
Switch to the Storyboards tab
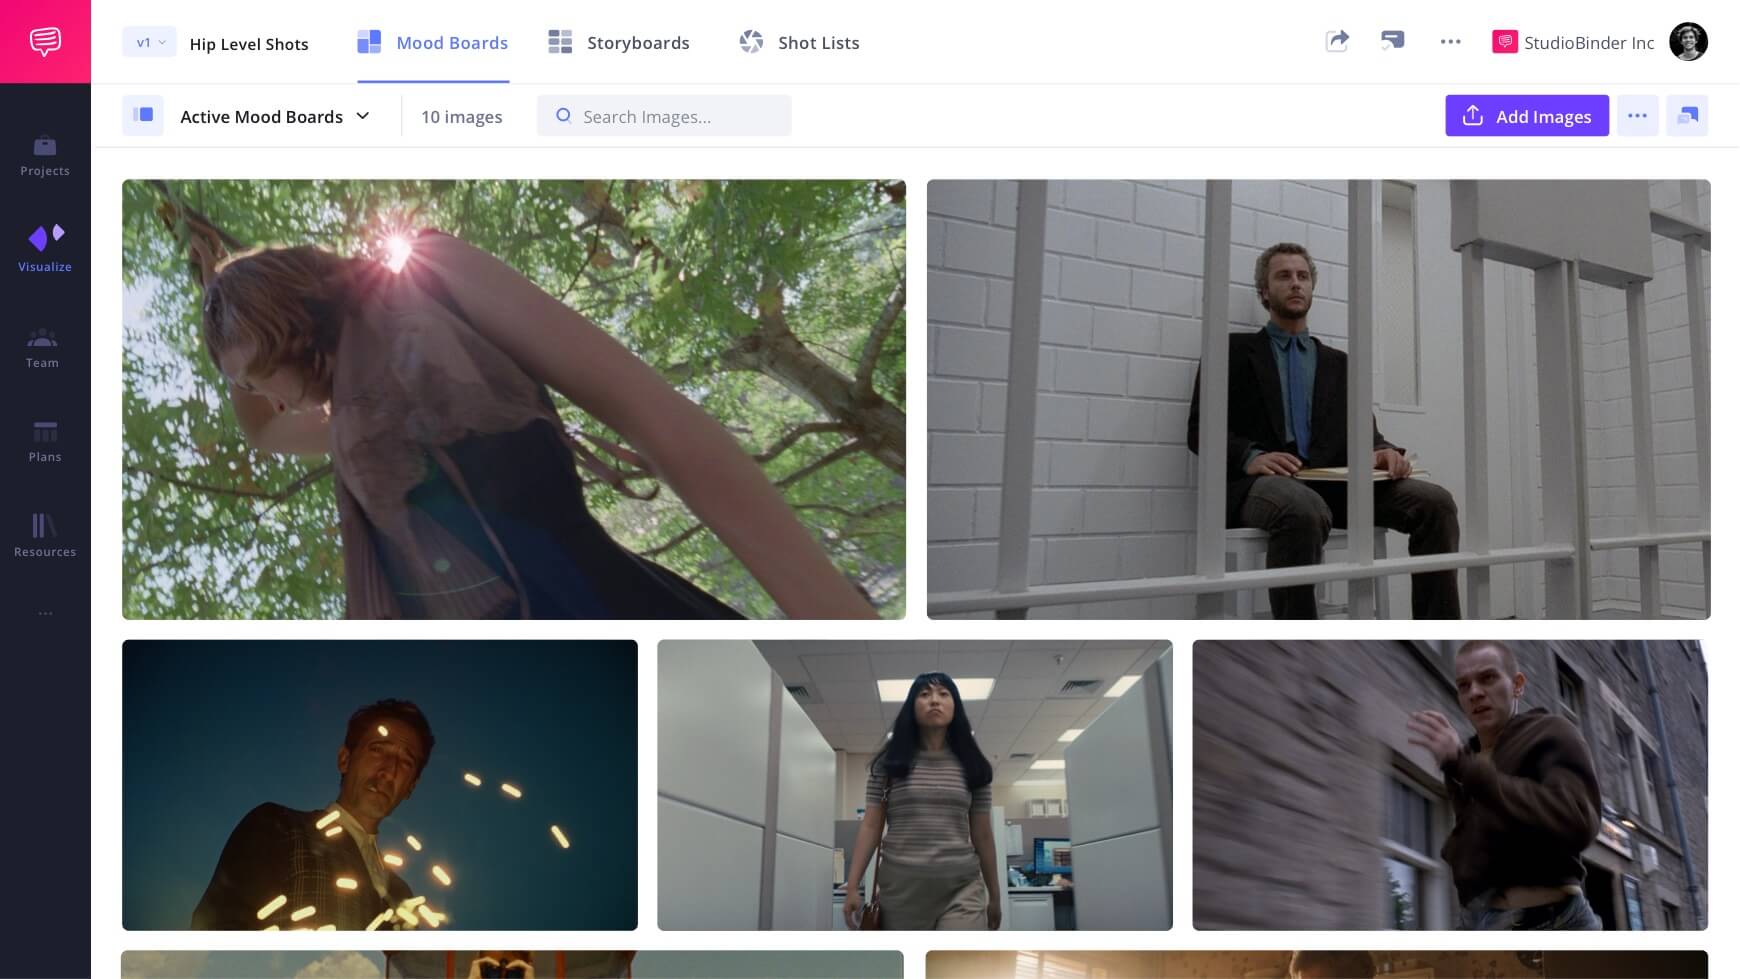tap(618, 42)
